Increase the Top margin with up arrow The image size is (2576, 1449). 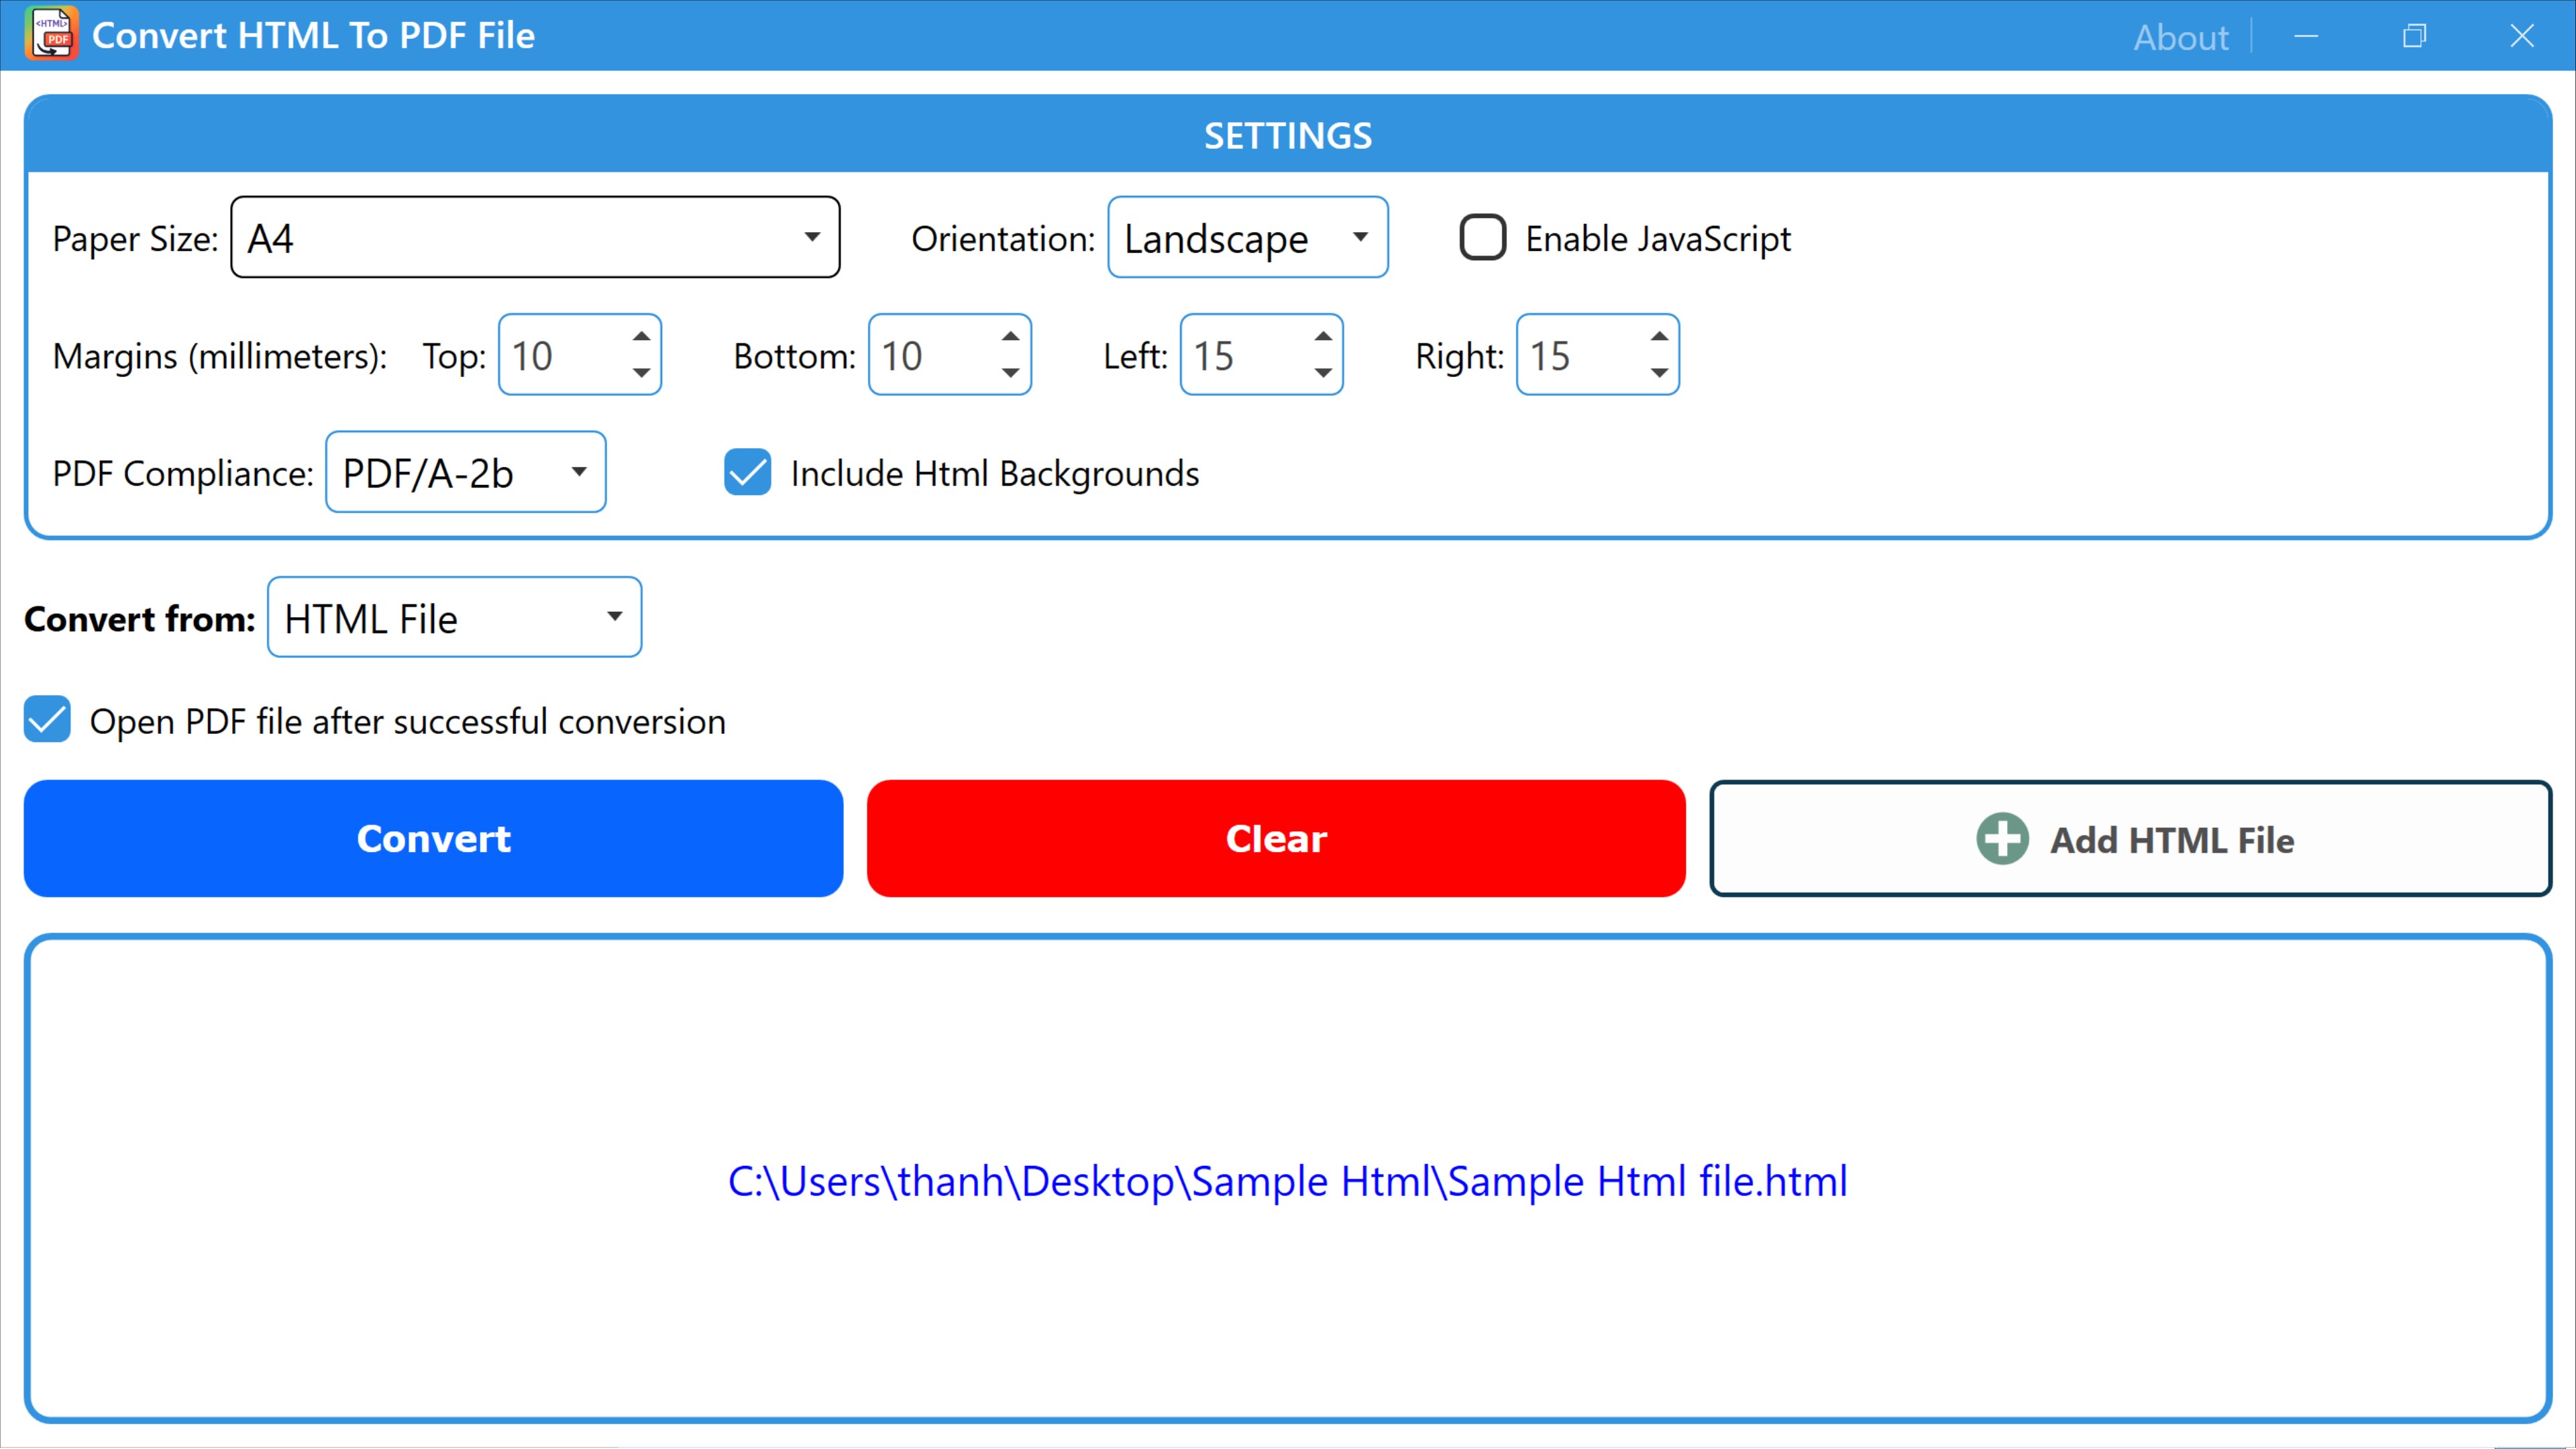coord(641,336)
